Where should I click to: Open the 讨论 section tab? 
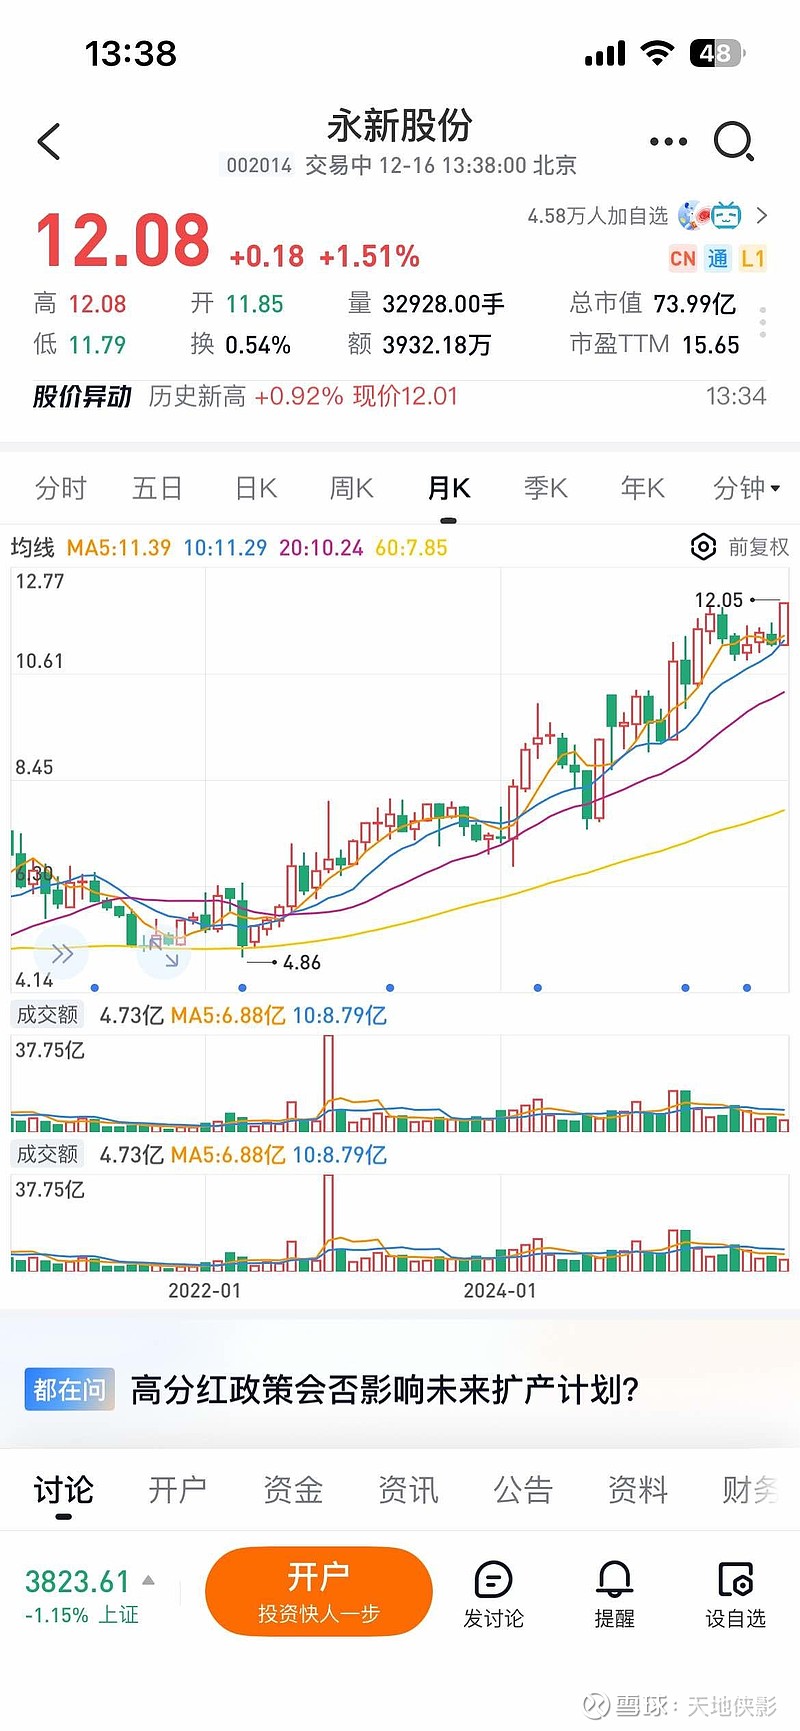click(x=63, y=1490)
